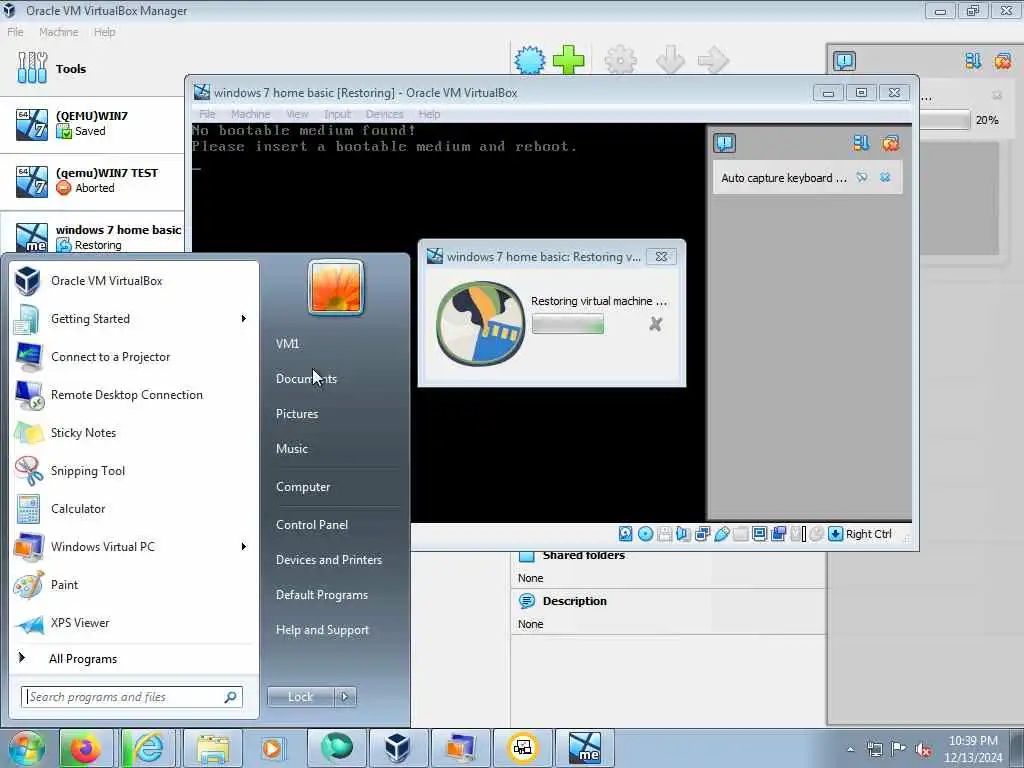
Task: Open Connect to a Projector
Action: [134, 357]
